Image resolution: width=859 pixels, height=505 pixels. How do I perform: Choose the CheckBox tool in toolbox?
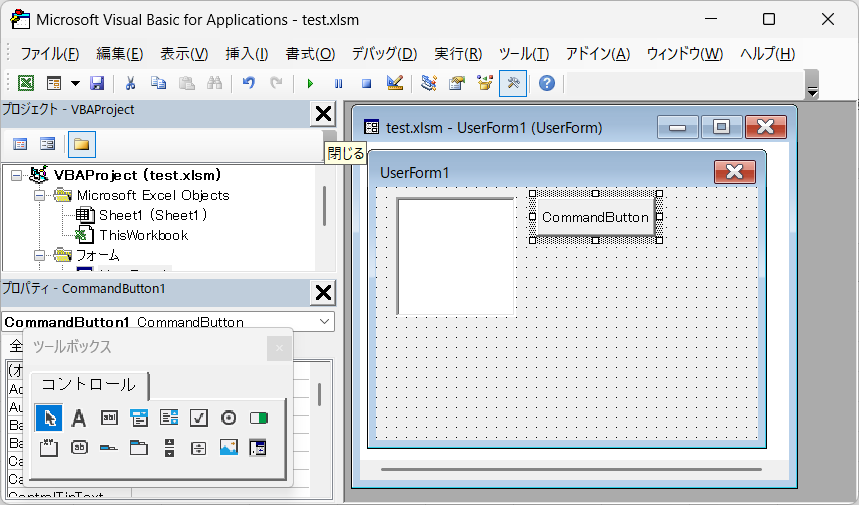tap(198, 418)
